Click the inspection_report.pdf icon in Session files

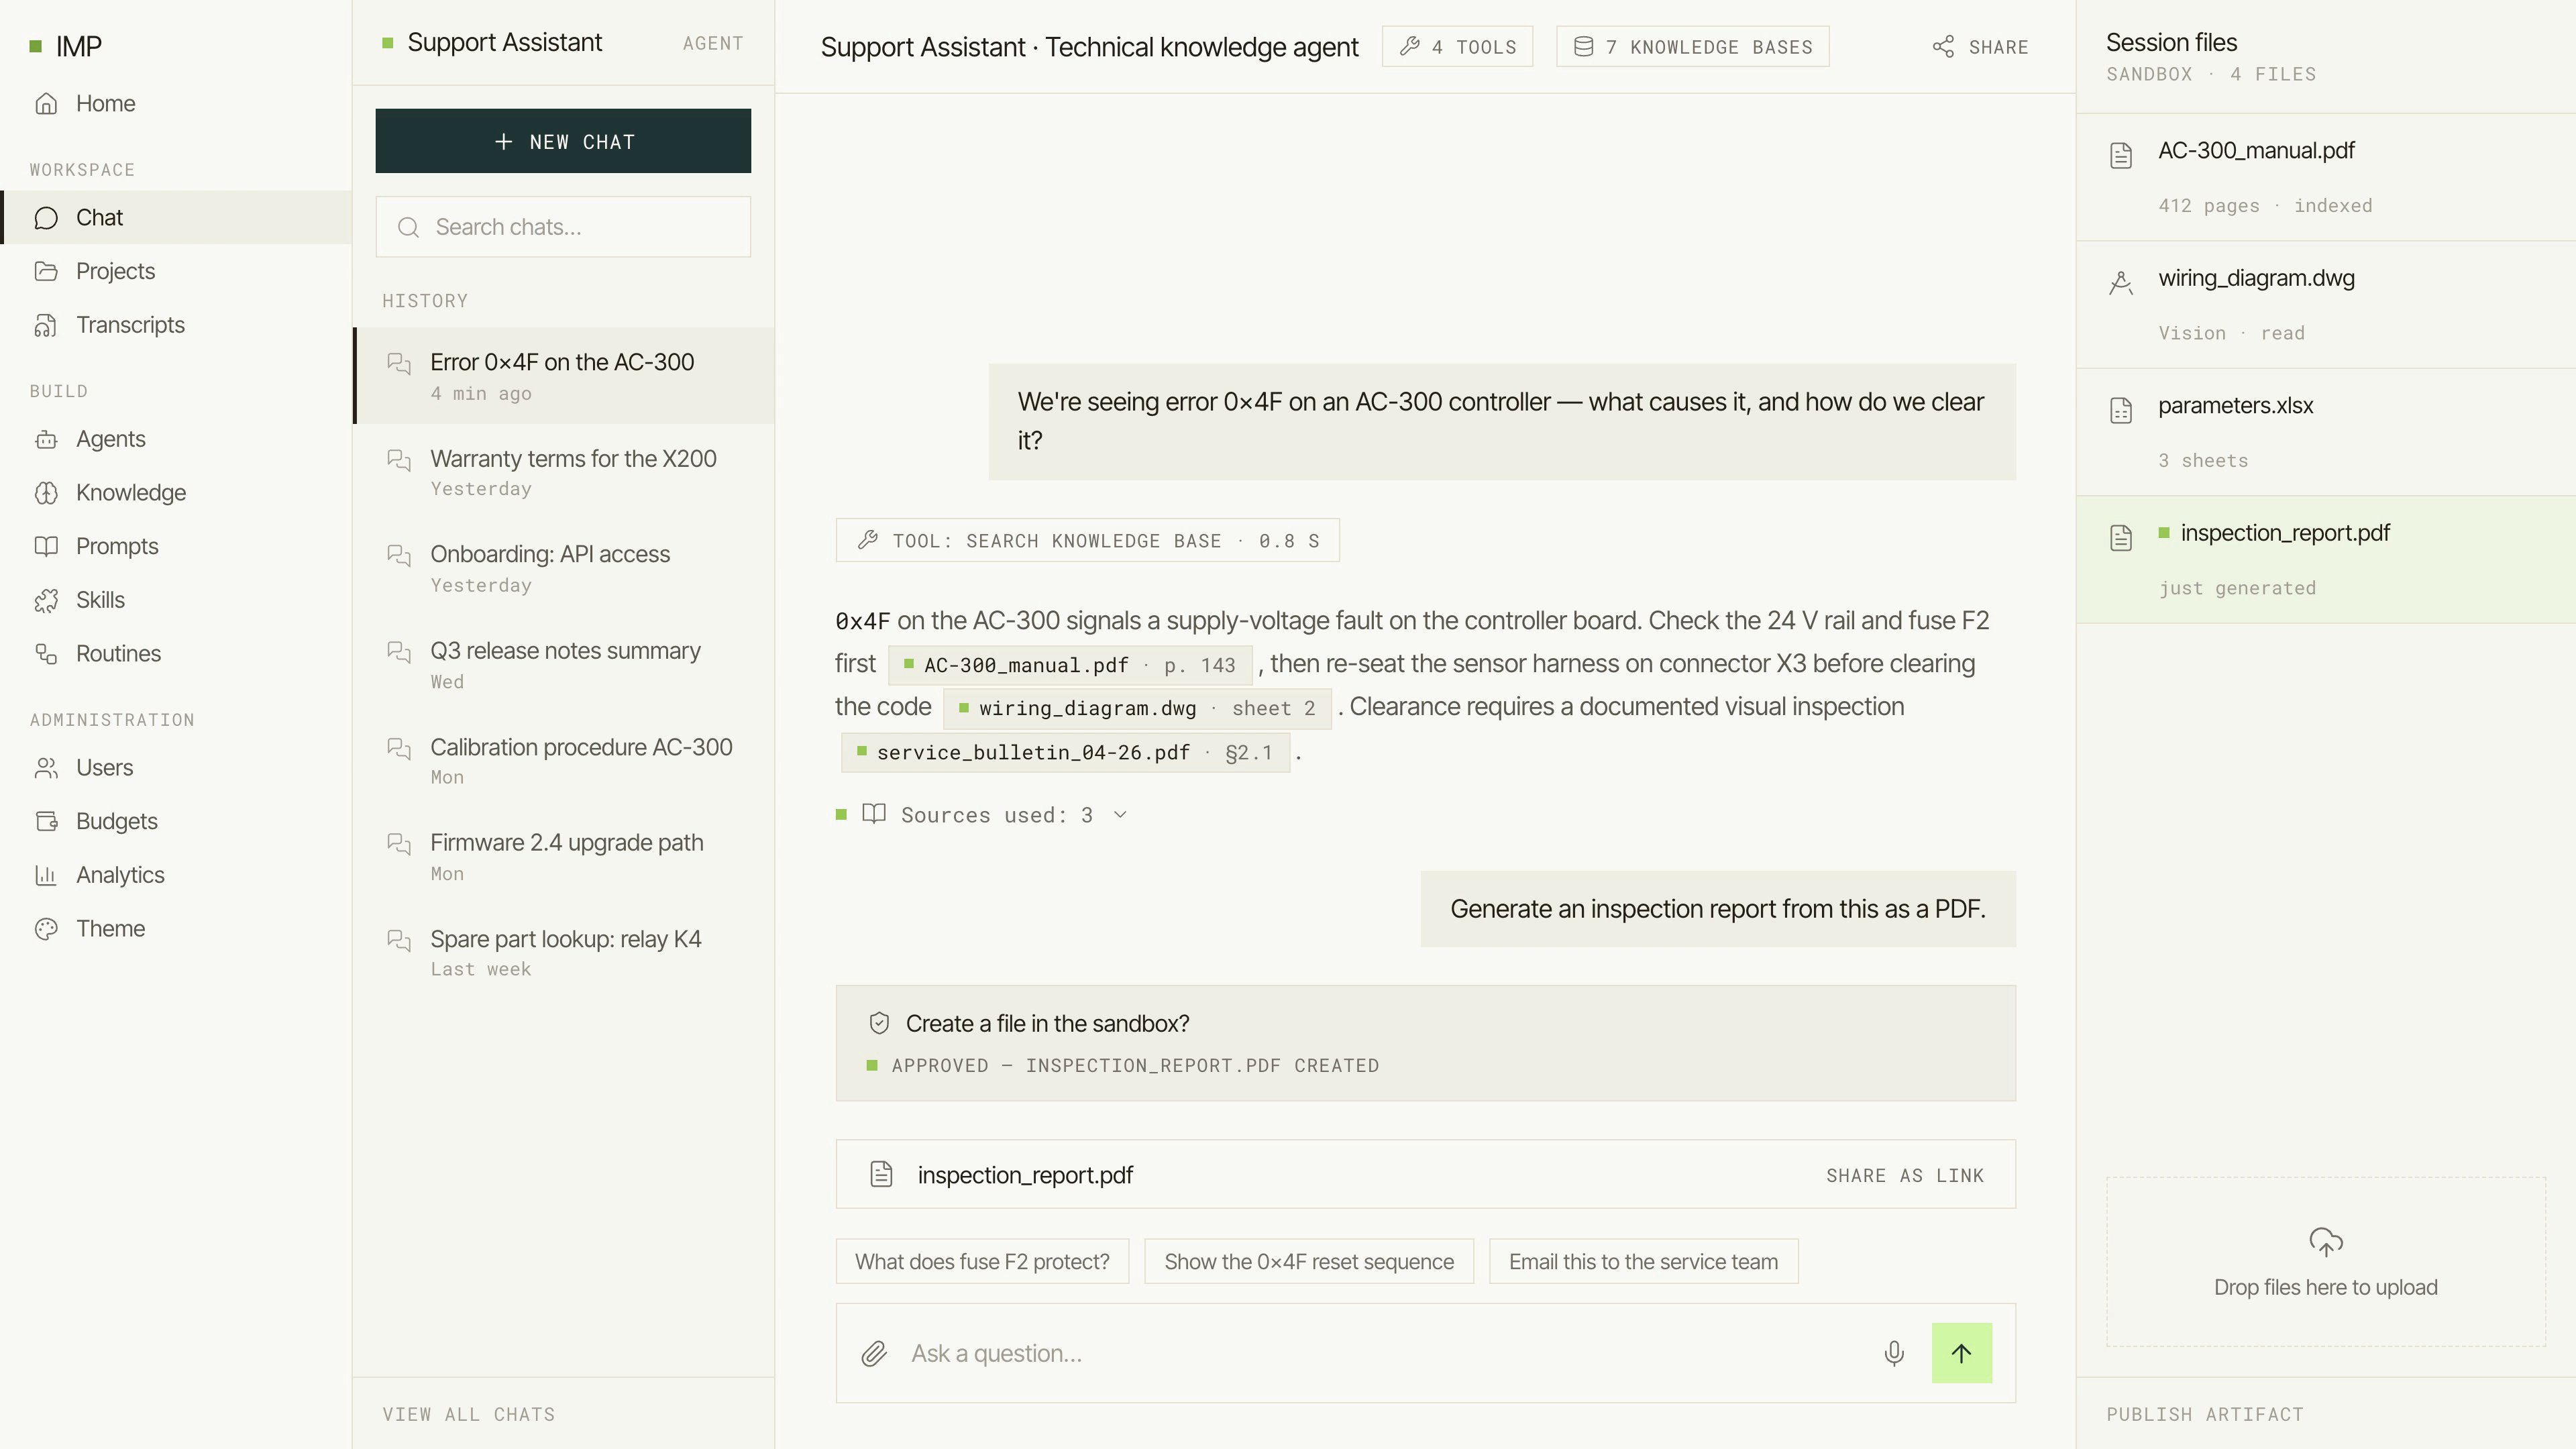coord(2121,538)
